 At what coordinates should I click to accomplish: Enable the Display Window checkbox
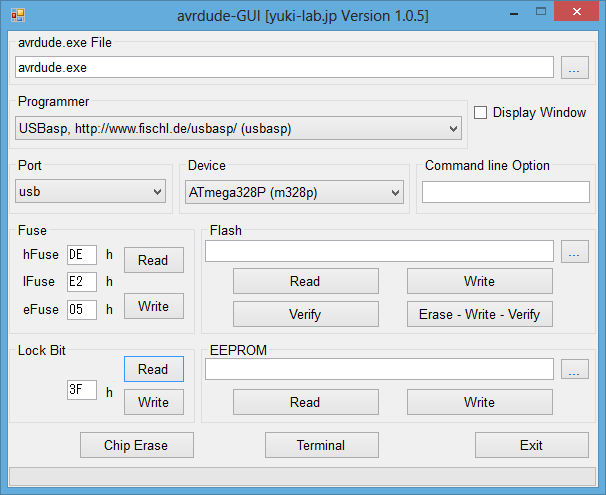click(x=480, y=113)
